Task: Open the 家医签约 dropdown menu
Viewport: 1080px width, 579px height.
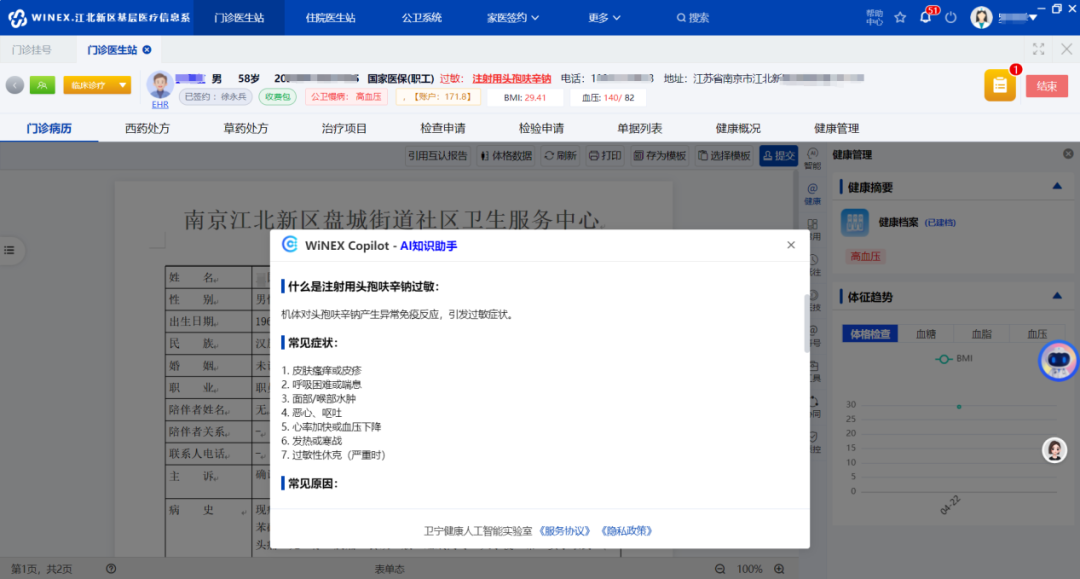Action: 512,18
